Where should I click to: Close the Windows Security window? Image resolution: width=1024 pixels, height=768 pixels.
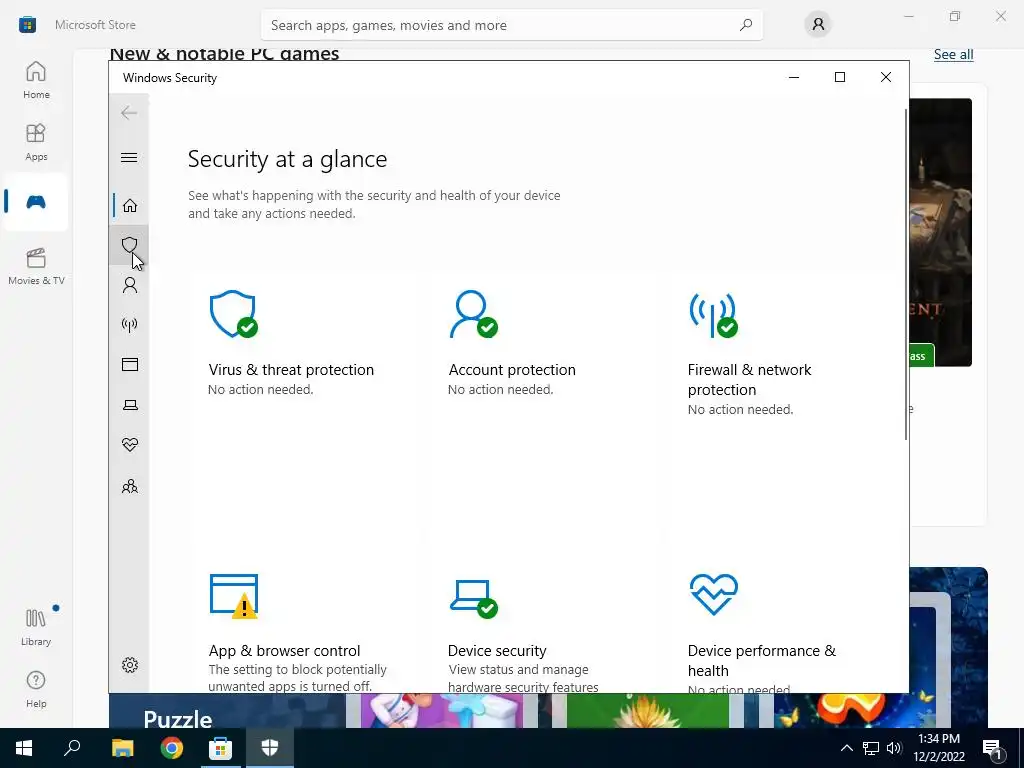886,77
